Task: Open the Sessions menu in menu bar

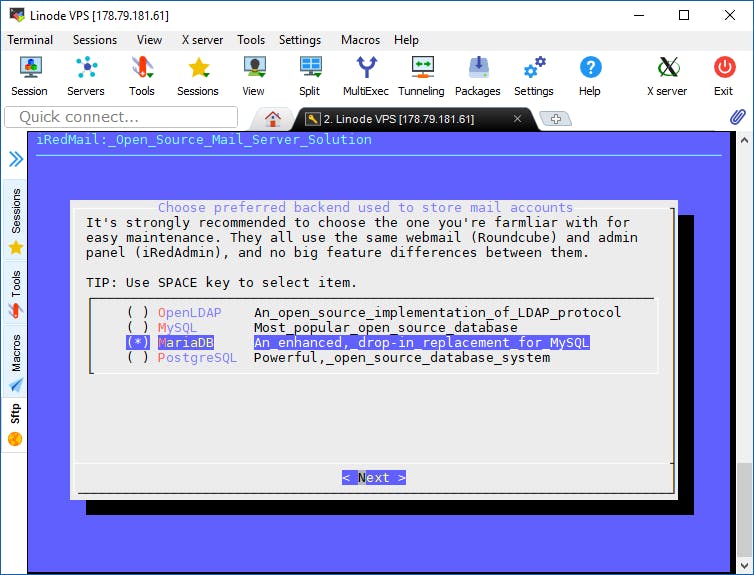Action: tap(95, 40)
